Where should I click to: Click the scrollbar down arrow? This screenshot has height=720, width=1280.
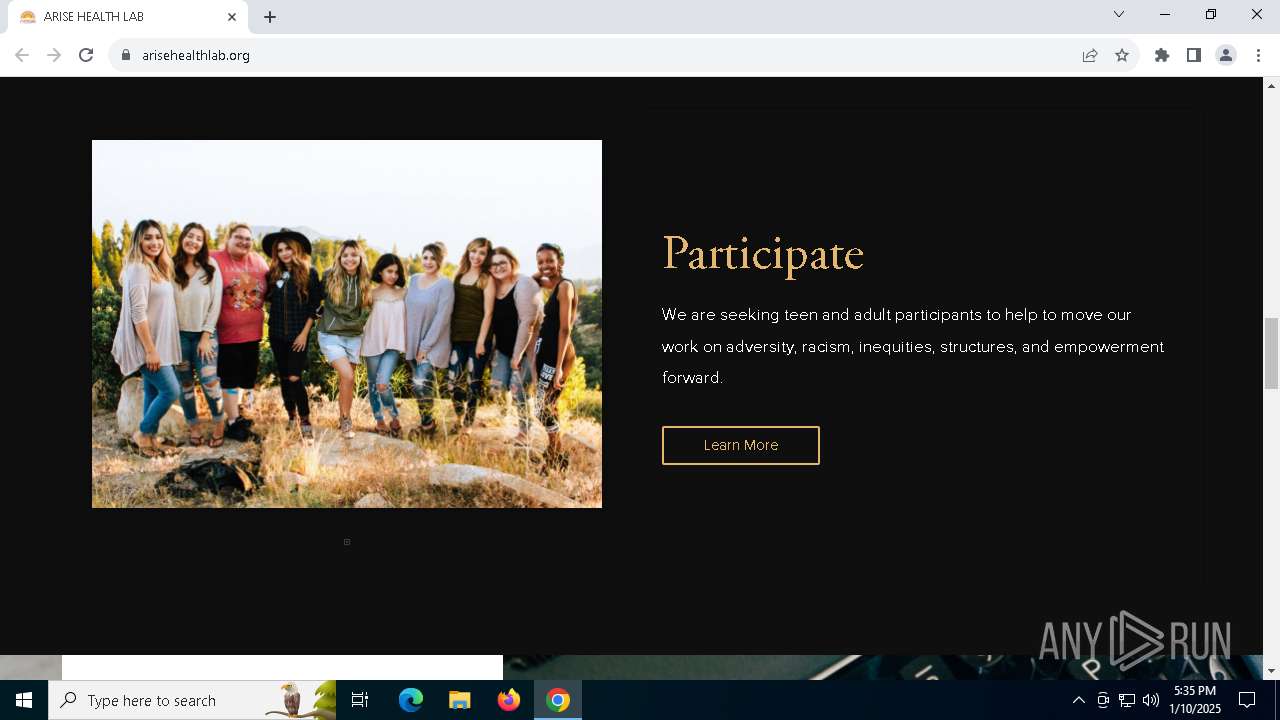coord(1271,671)
